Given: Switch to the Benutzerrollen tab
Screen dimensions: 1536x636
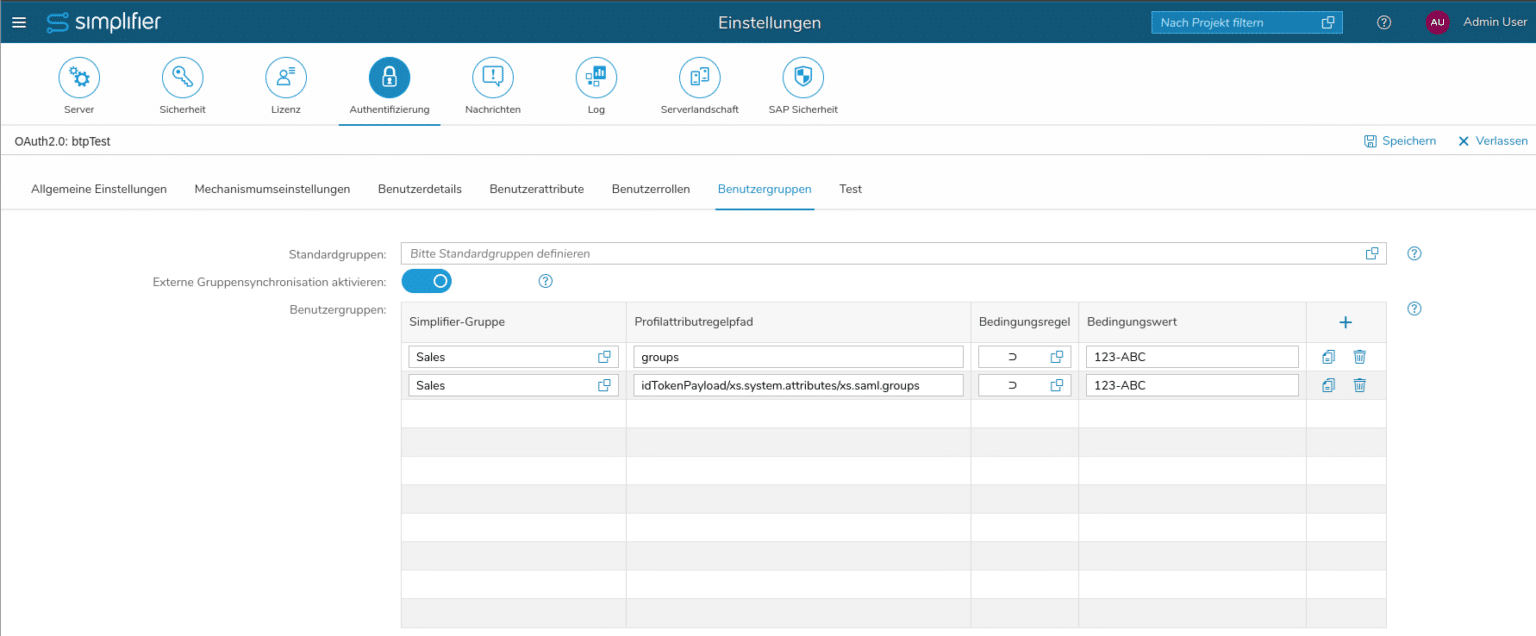Looking at the screenshot, I should click(x=651, y=189).
